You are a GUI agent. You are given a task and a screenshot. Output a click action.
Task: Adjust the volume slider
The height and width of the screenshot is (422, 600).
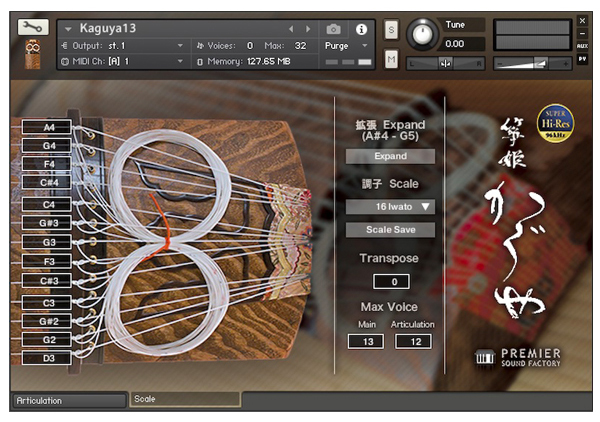[533, 64]
